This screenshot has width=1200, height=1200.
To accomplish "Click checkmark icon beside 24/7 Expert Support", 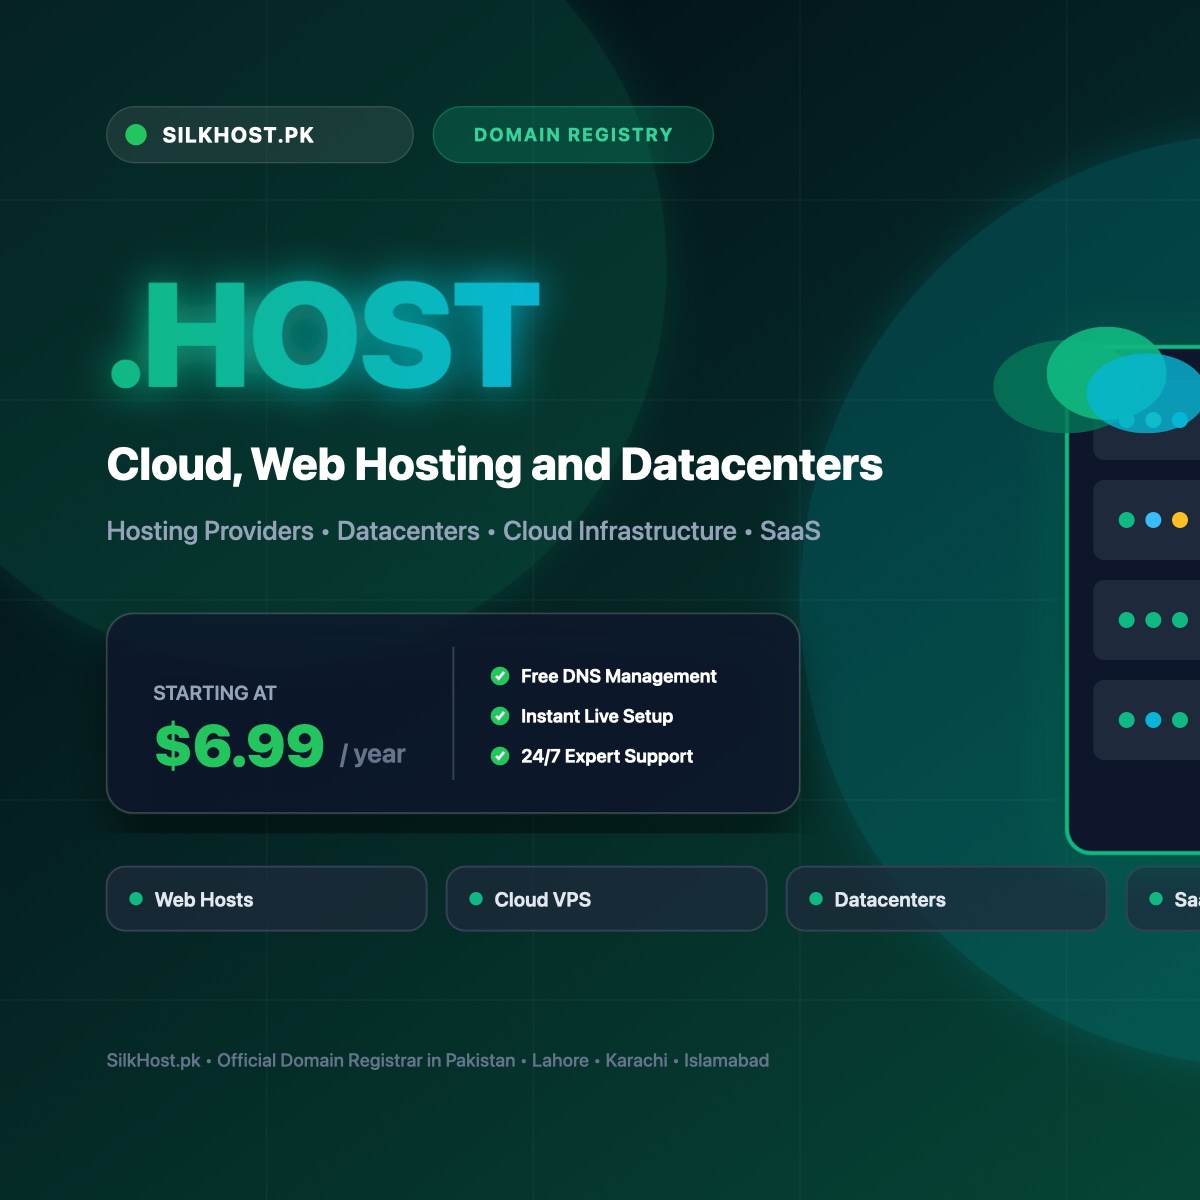I will (x=500, y=756).
